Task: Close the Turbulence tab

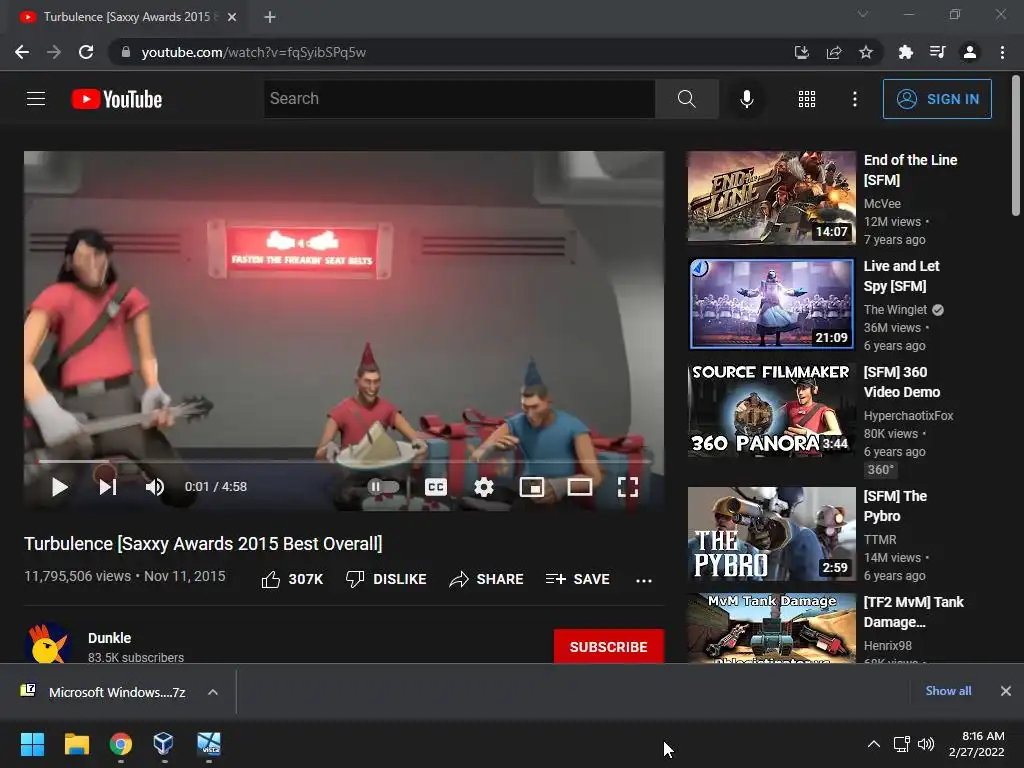Action: pyautogui.click(x=232, y=17)
